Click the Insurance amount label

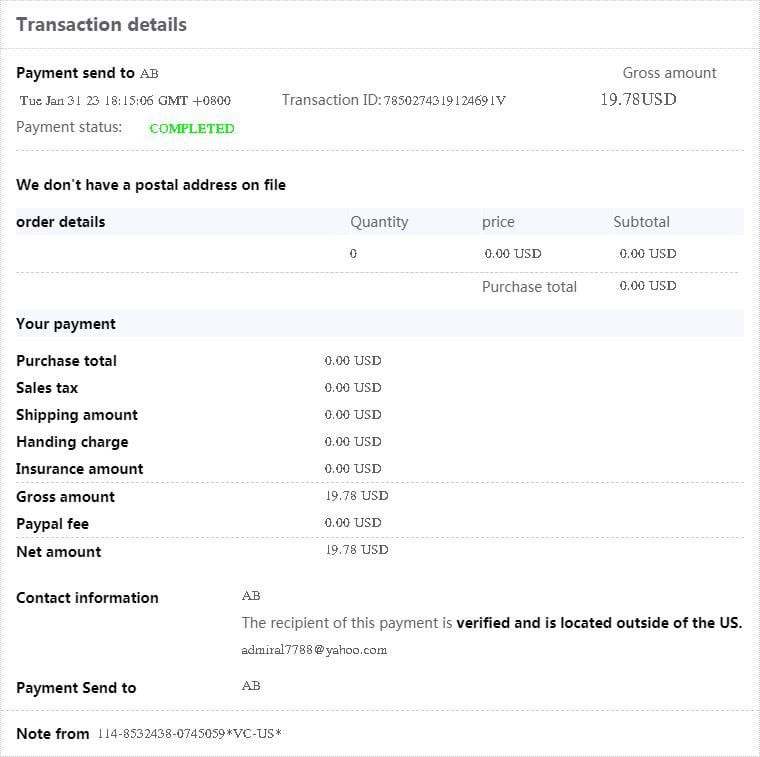80,469
